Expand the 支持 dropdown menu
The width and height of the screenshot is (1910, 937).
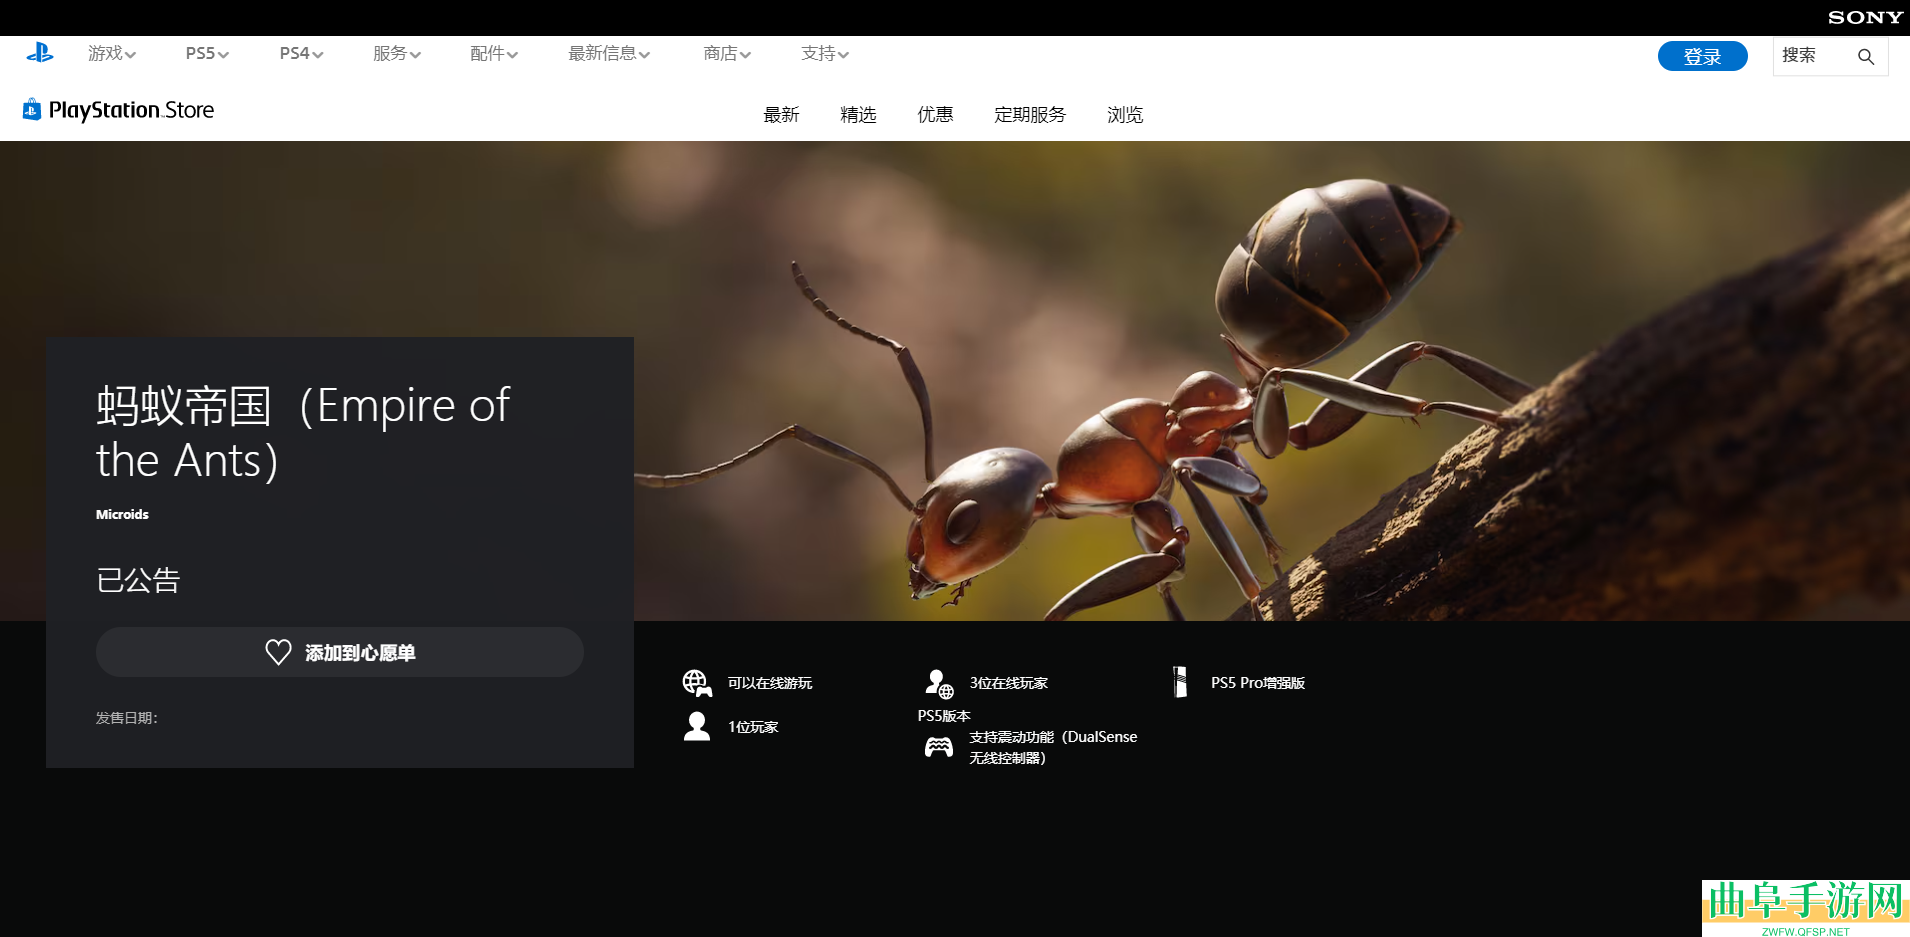tap(825, 54)
